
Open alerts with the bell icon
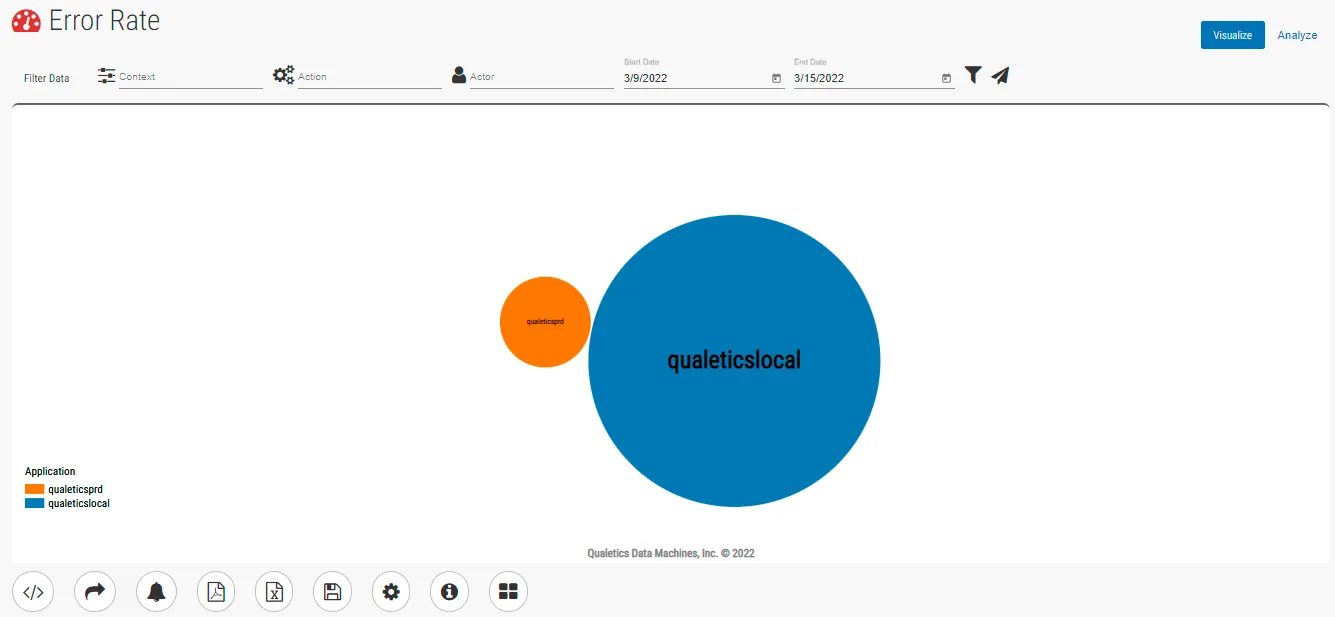[x=156, y=592]
